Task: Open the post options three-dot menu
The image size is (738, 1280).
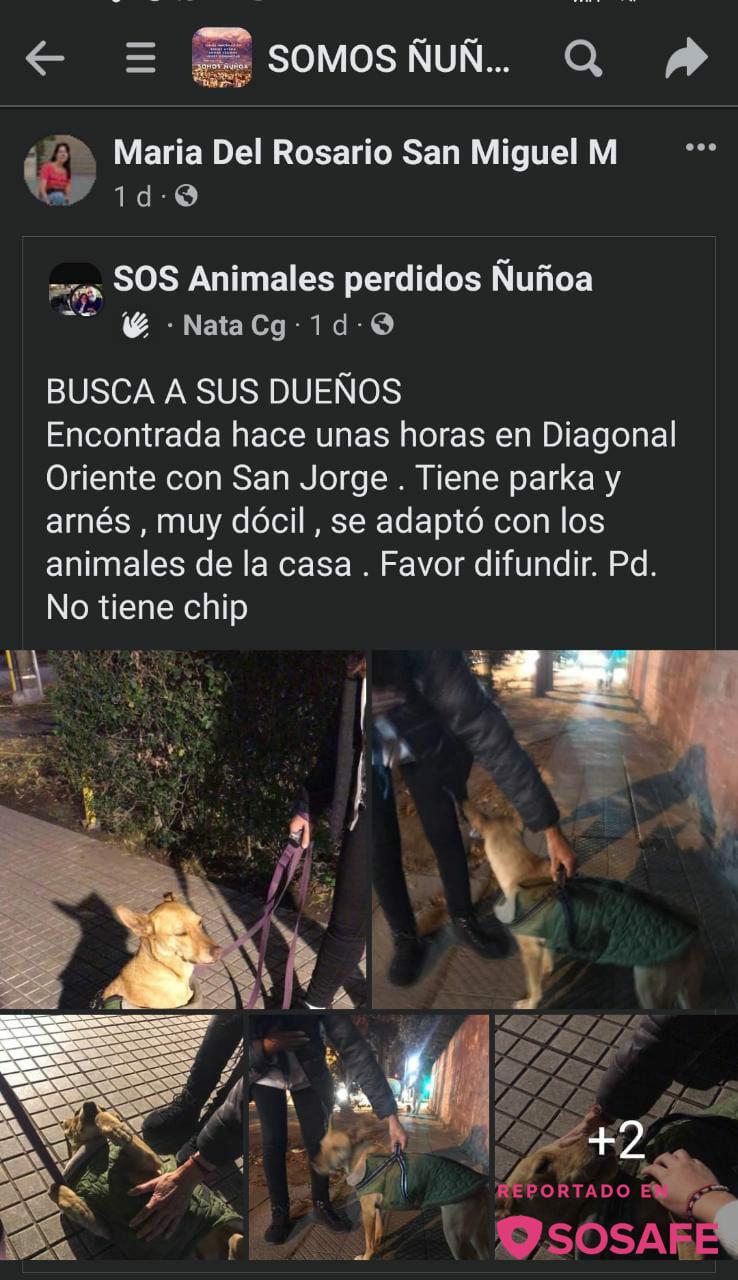Action: (x=700, y=148)
